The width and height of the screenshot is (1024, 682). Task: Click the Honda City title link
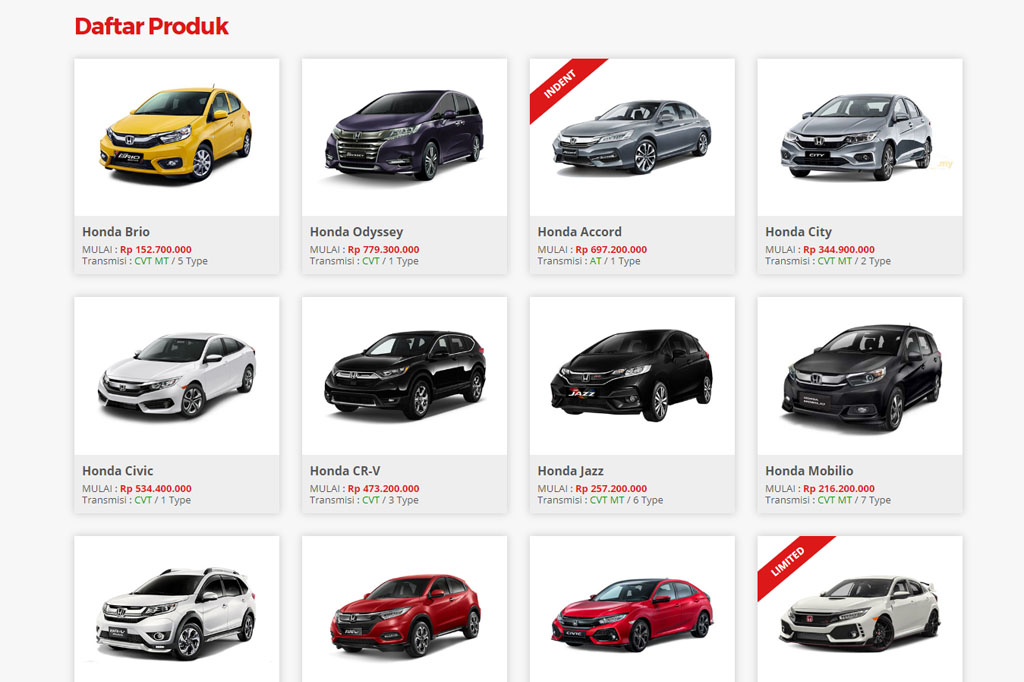[798, 232]
